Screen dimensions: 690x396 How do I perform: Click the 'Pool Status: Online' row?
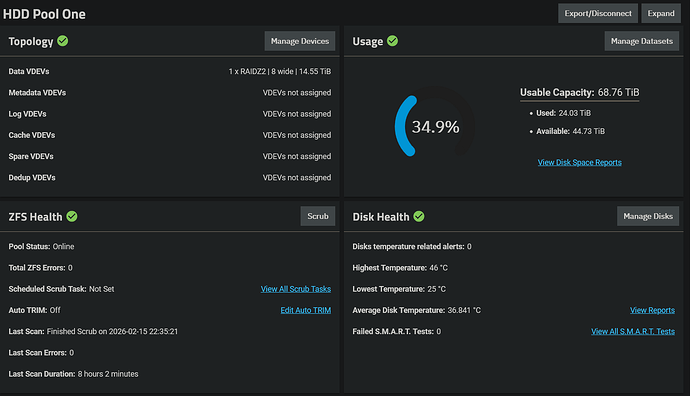[41, 246]
